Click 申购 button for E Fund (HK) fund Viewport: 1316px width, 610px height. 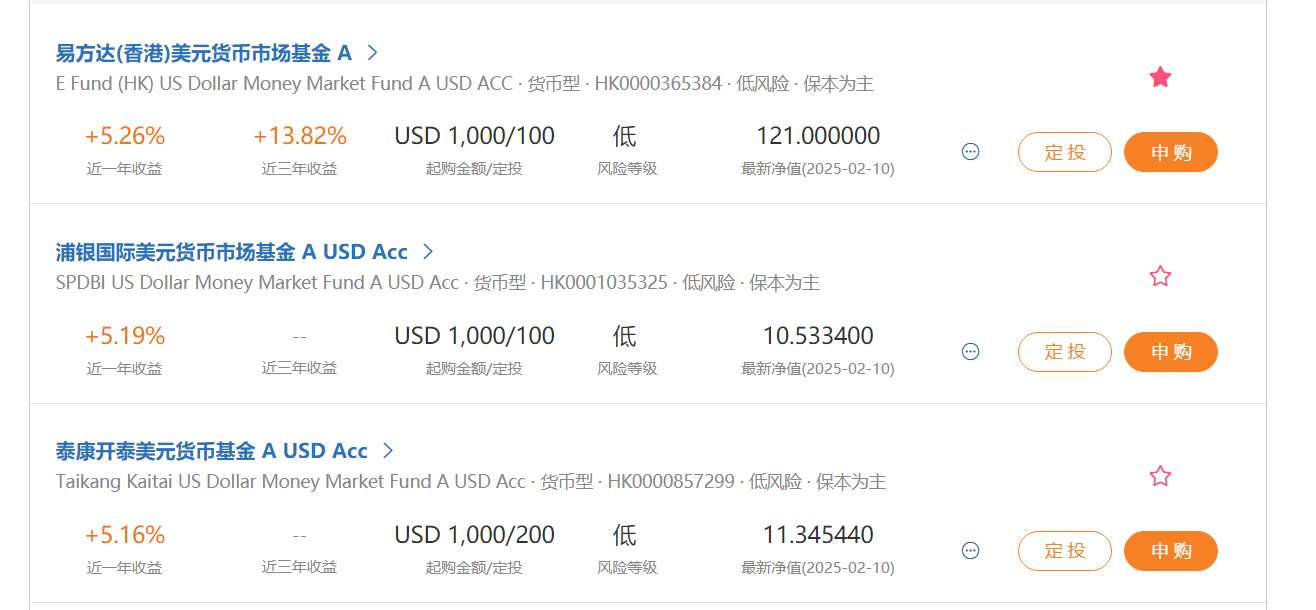(x=1171, y=152)
